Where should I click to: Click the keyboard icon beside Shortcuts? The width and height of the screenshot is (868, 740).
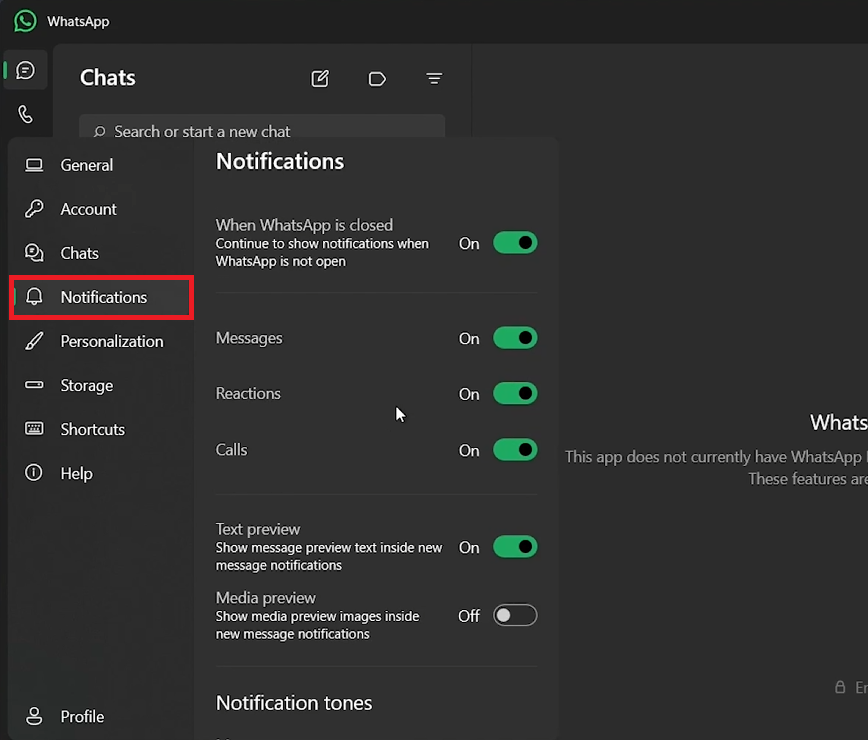(x=34, y=428)
